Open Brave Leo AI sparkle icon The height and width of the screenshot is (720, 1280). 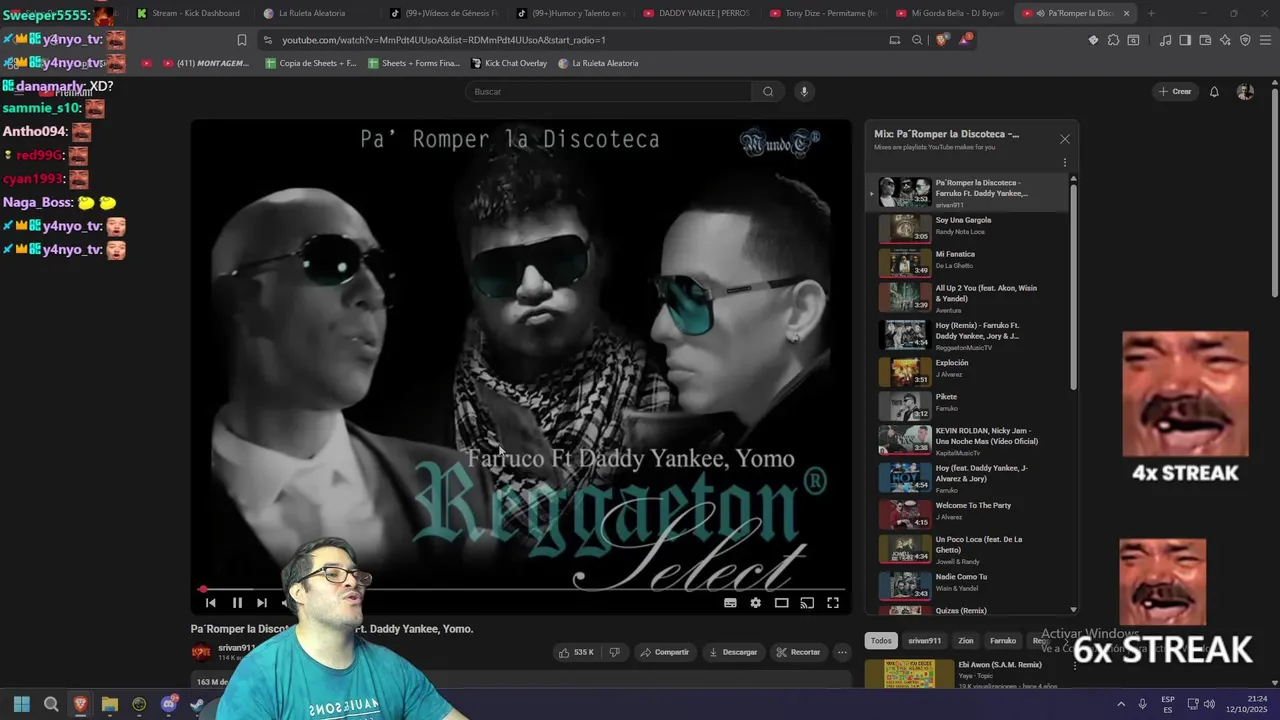coord(1225,40)
